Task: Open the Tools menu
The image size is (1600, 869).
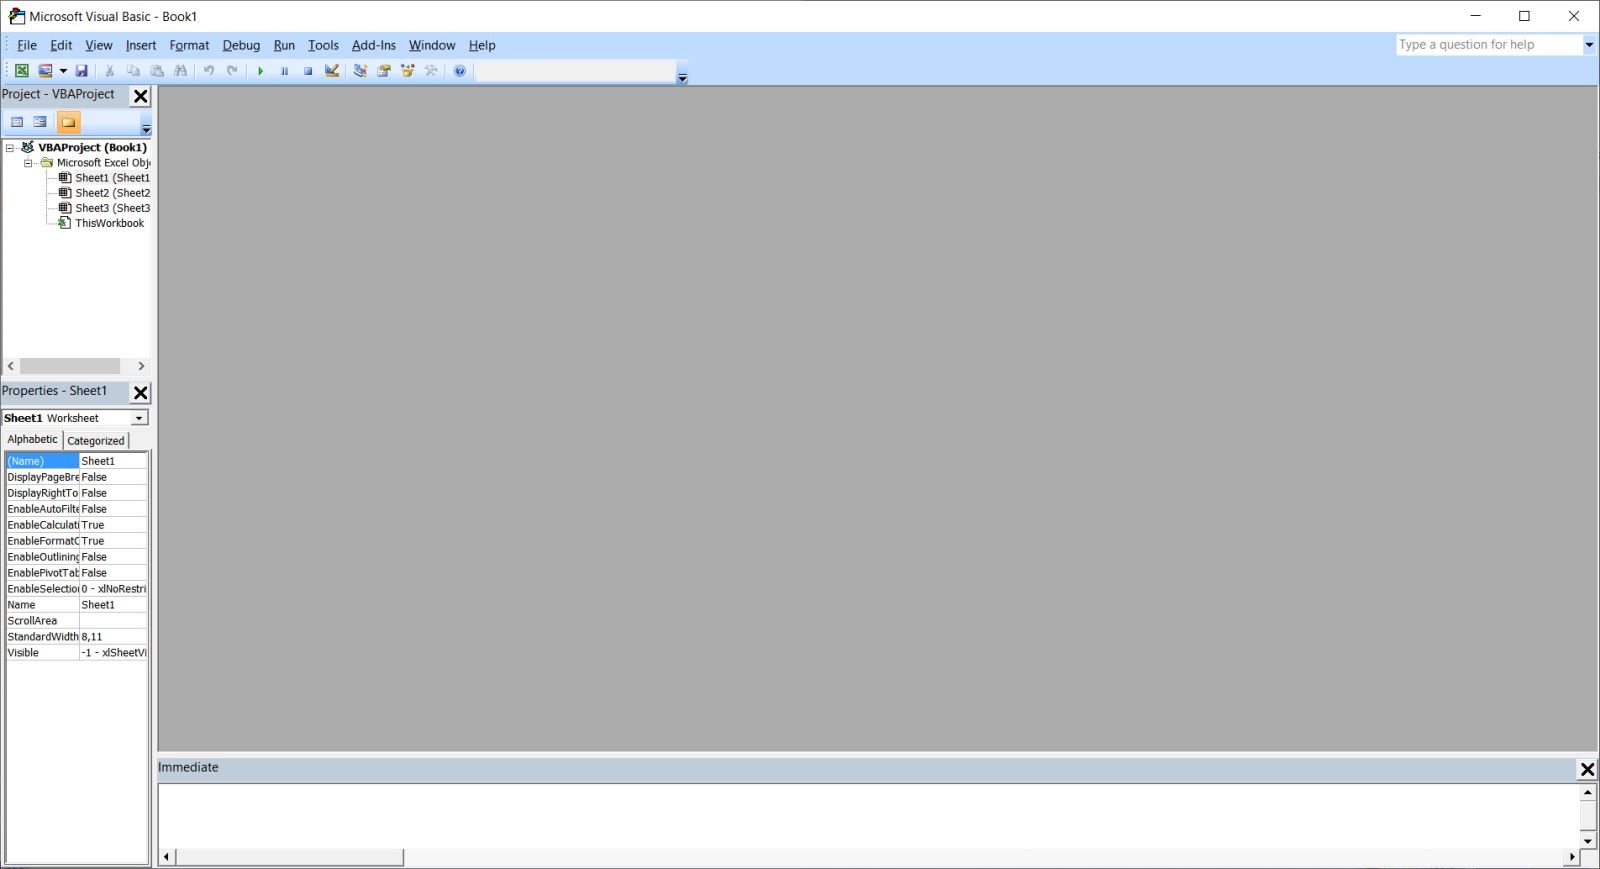Action: tap(323, 45)
